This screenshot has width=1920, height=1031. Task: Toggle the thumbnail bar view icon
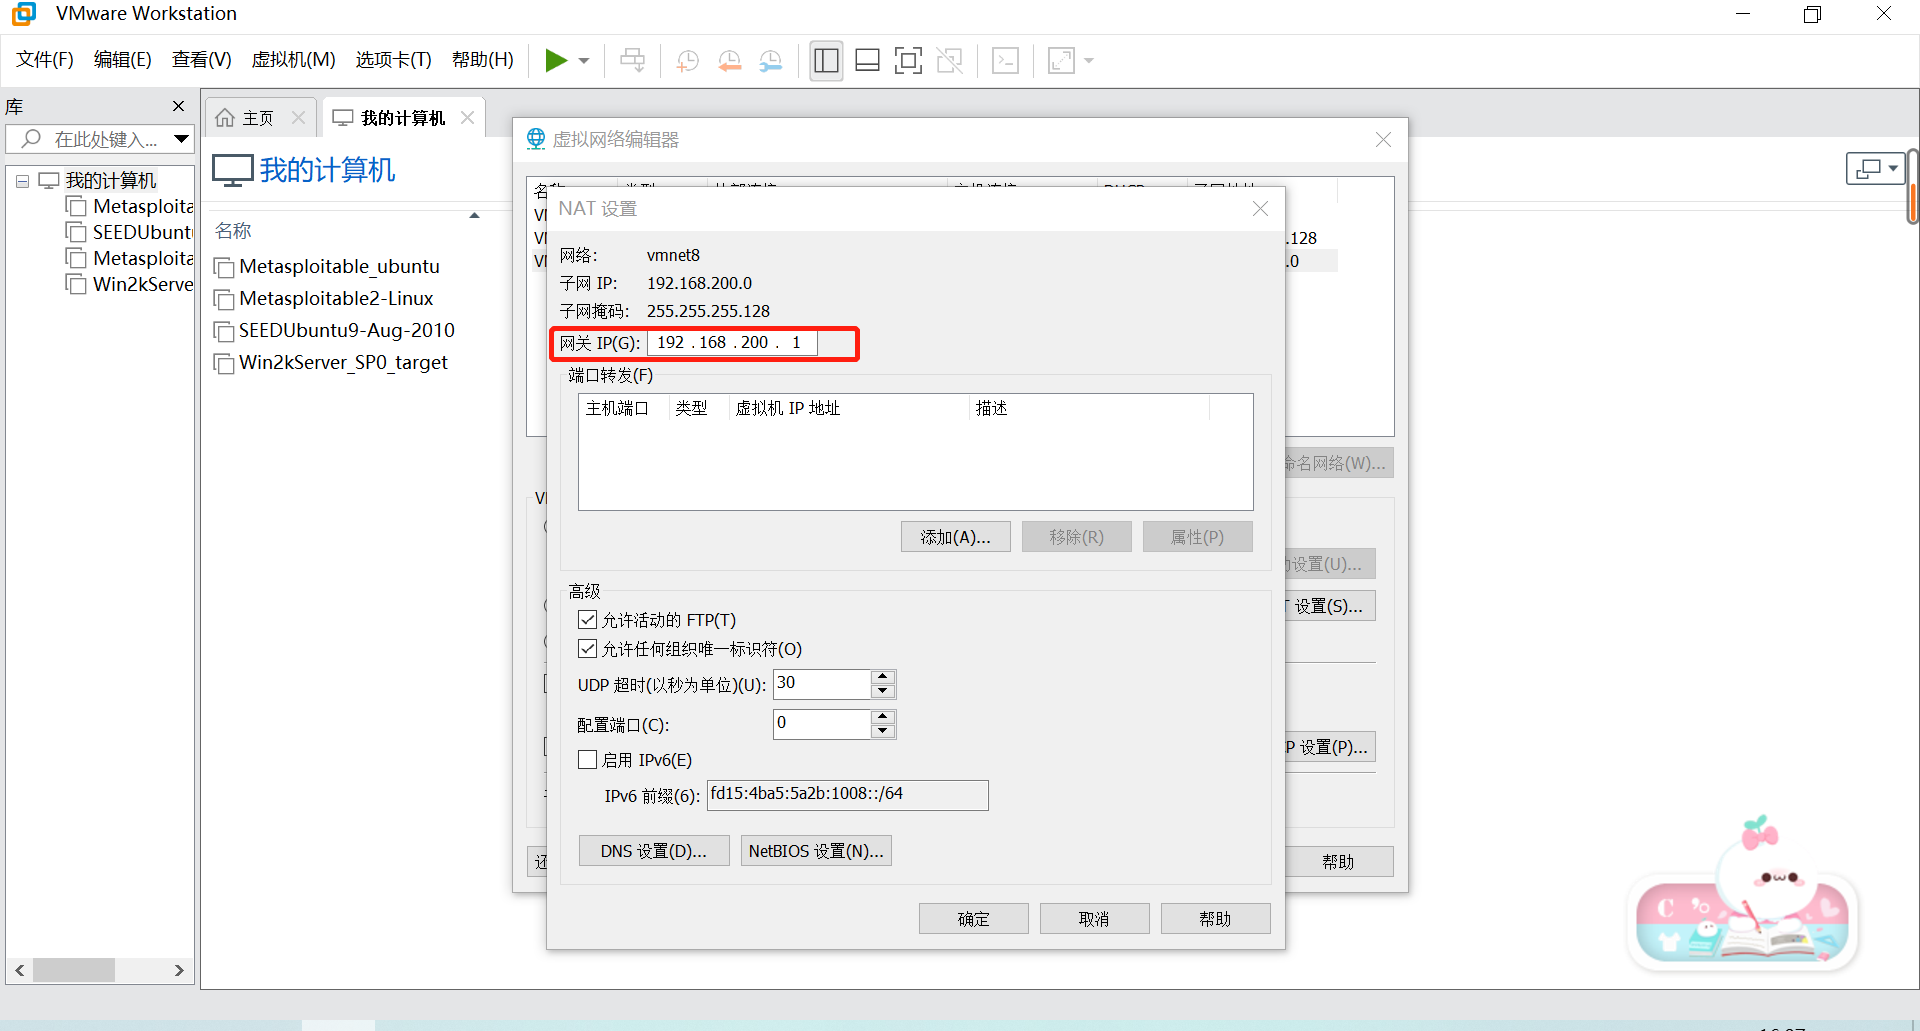(x=867, y=61)
